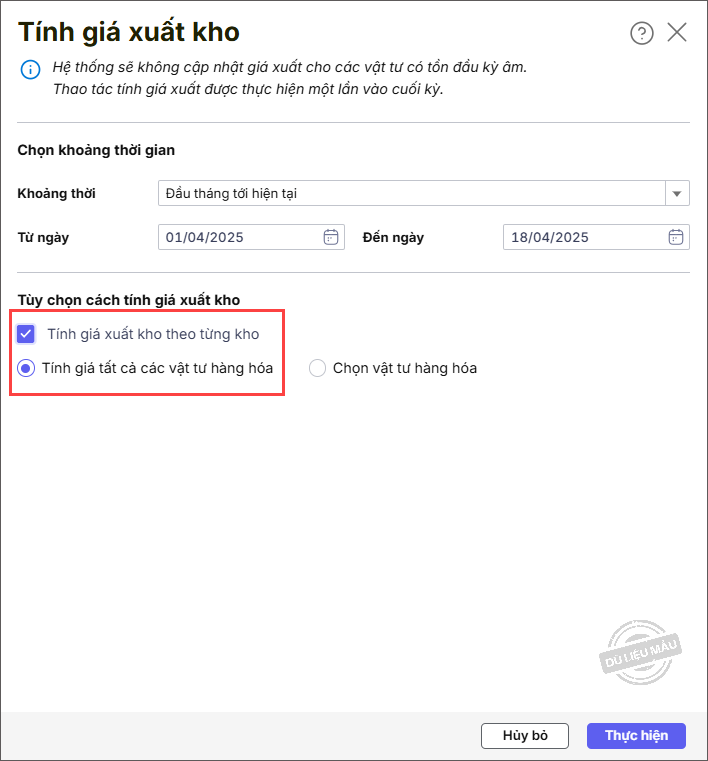
Task: Click the Khoảng thời field label
Action: 57,193
